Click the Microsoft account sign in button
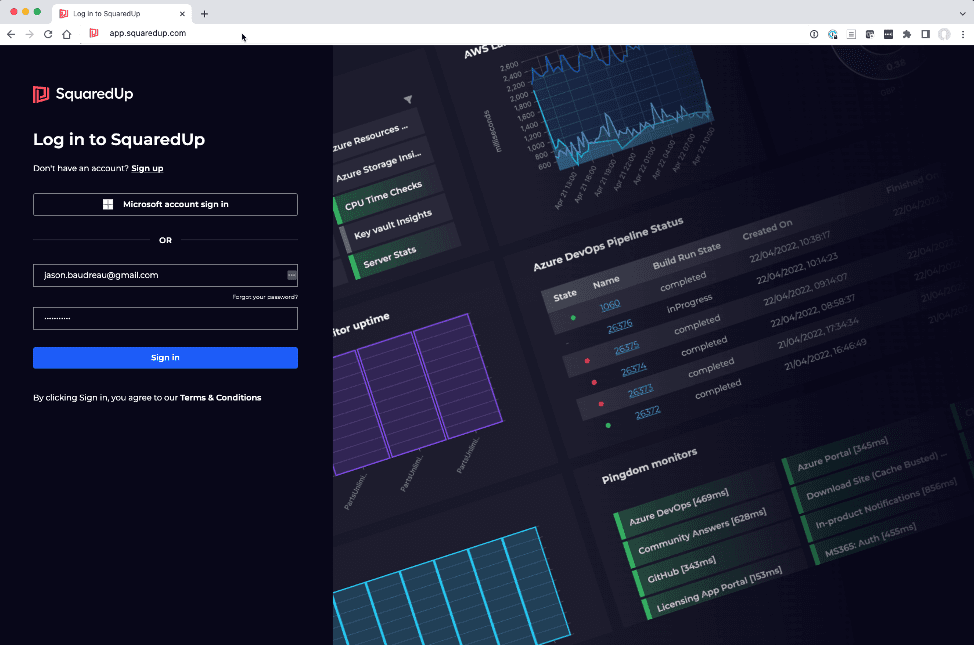The width and height of the screenshot is (974, 645). (165, 205)
